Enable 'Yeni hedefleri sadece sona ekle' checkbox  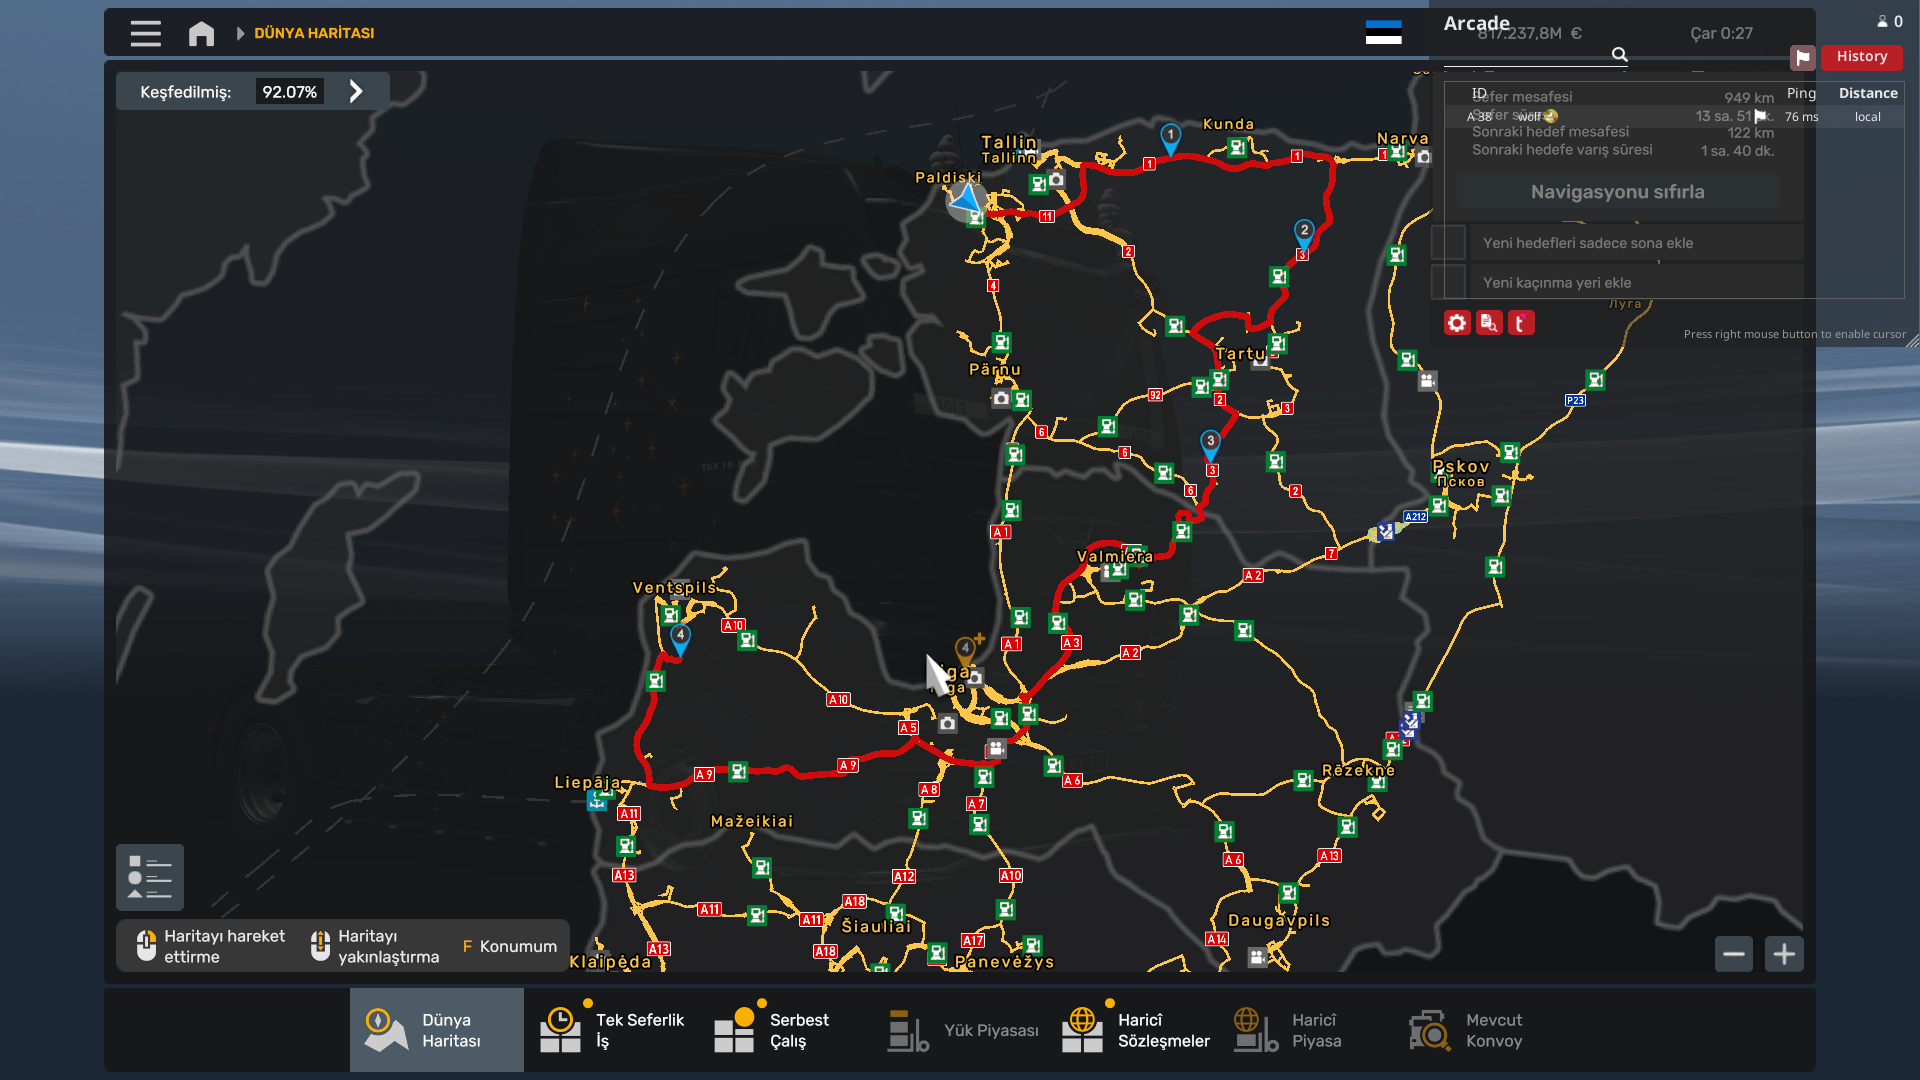[x=1448, y=243]
